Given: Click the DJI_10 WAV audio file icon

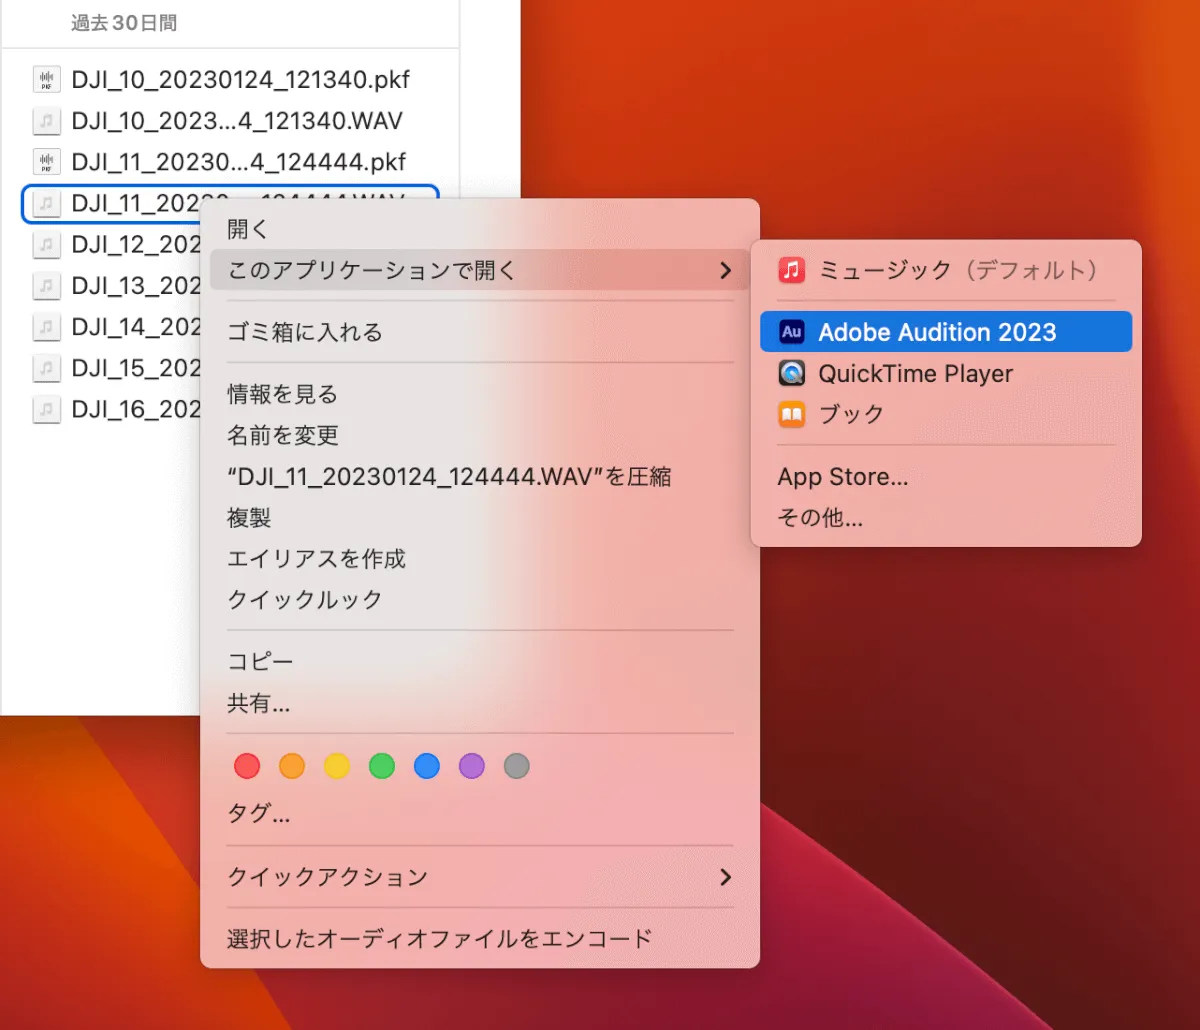Looking at the screenshot, I should pyautogui.click(x=46, y=121).
